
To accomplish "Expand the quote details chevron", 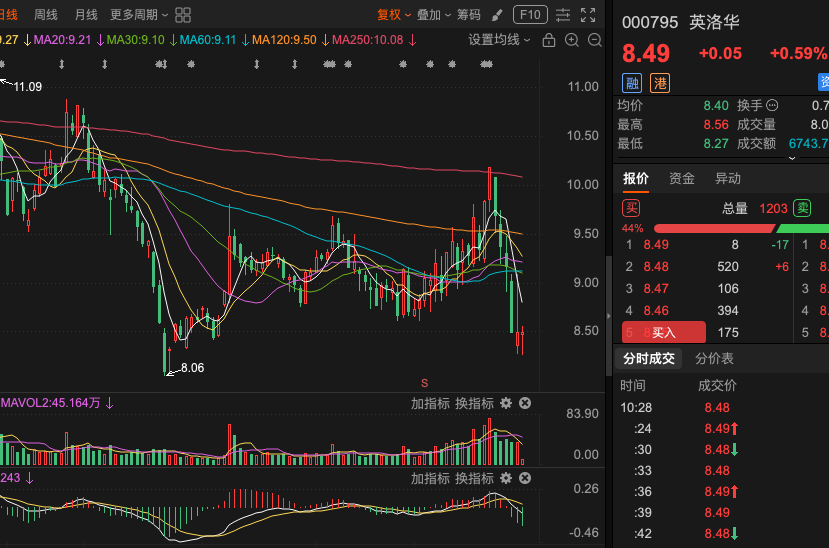I will [792, 158].
